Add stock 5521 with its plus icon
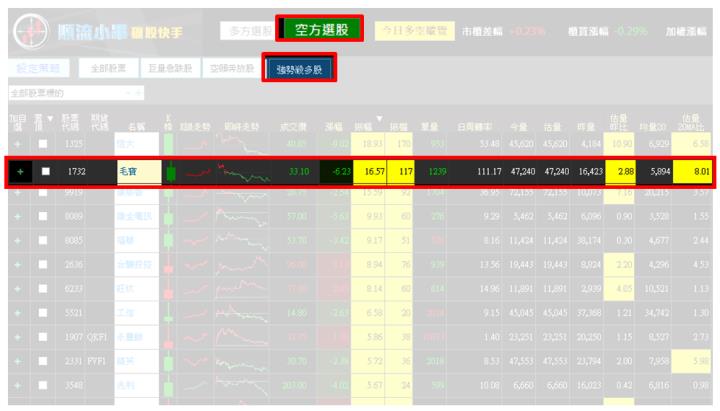720x411 pixels. tap(17, 311)
